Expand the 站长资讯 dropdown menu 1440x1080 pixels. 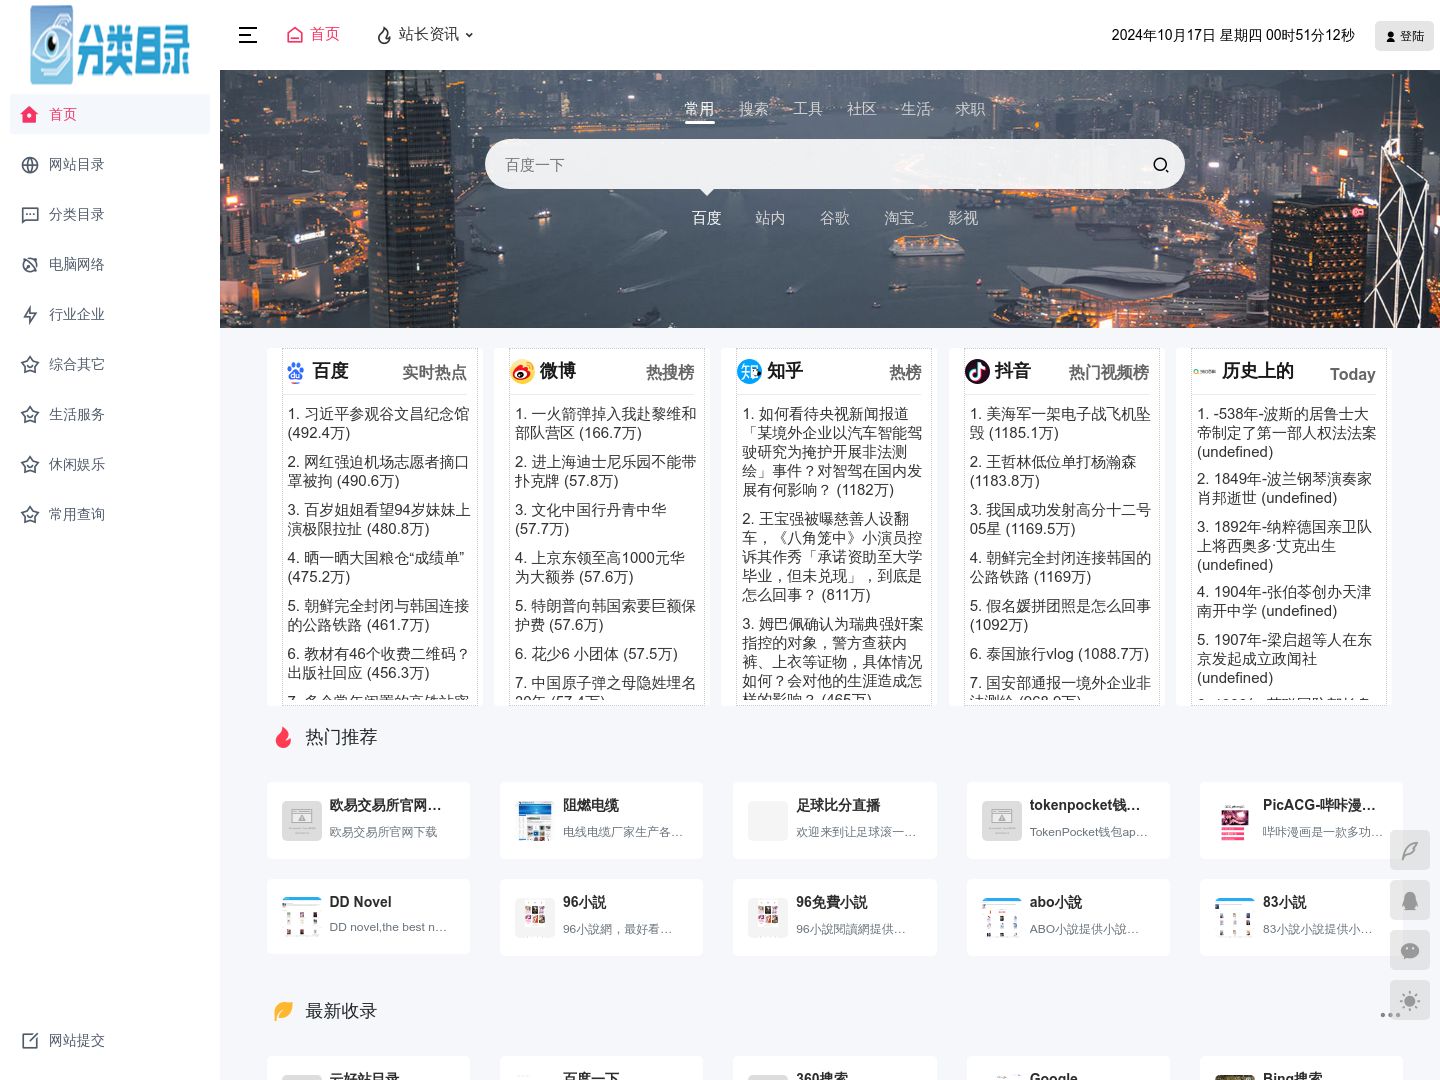pyautogui.click(x=425, y=34)
